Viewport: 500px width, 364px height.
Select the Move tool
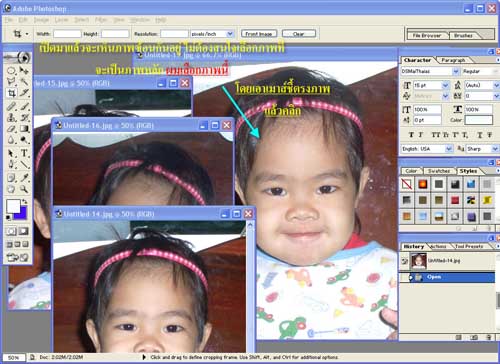(x=24, y=71)
